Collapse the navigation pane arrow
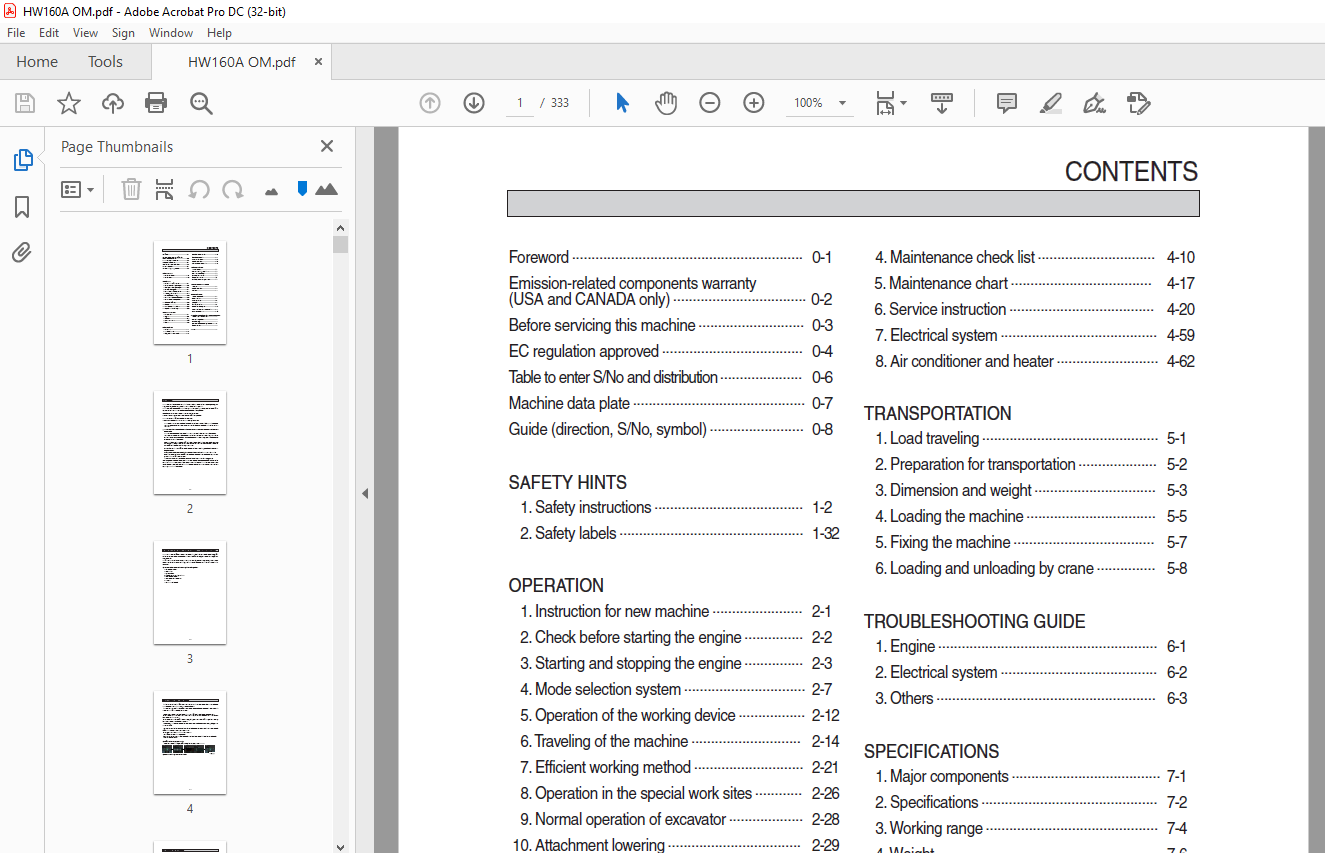Screen dimensions: 1325x853 tap(365, 493)
